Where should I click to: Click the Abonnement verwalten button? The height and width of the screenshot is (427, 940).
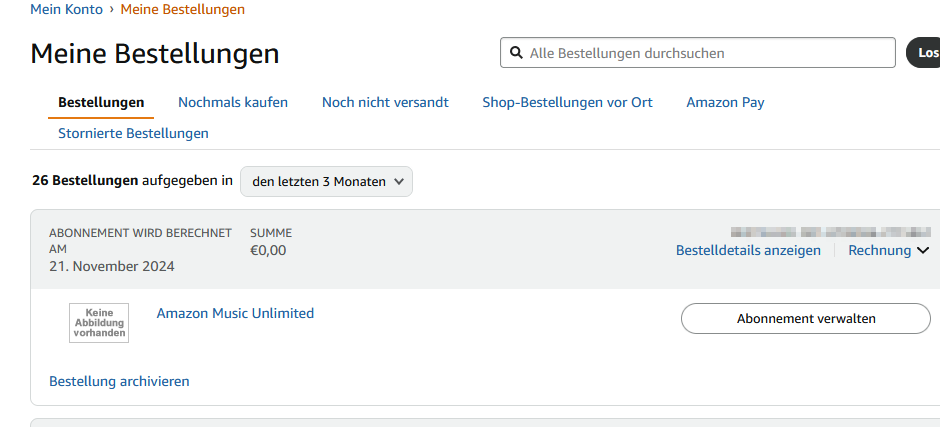coord(806,318)
